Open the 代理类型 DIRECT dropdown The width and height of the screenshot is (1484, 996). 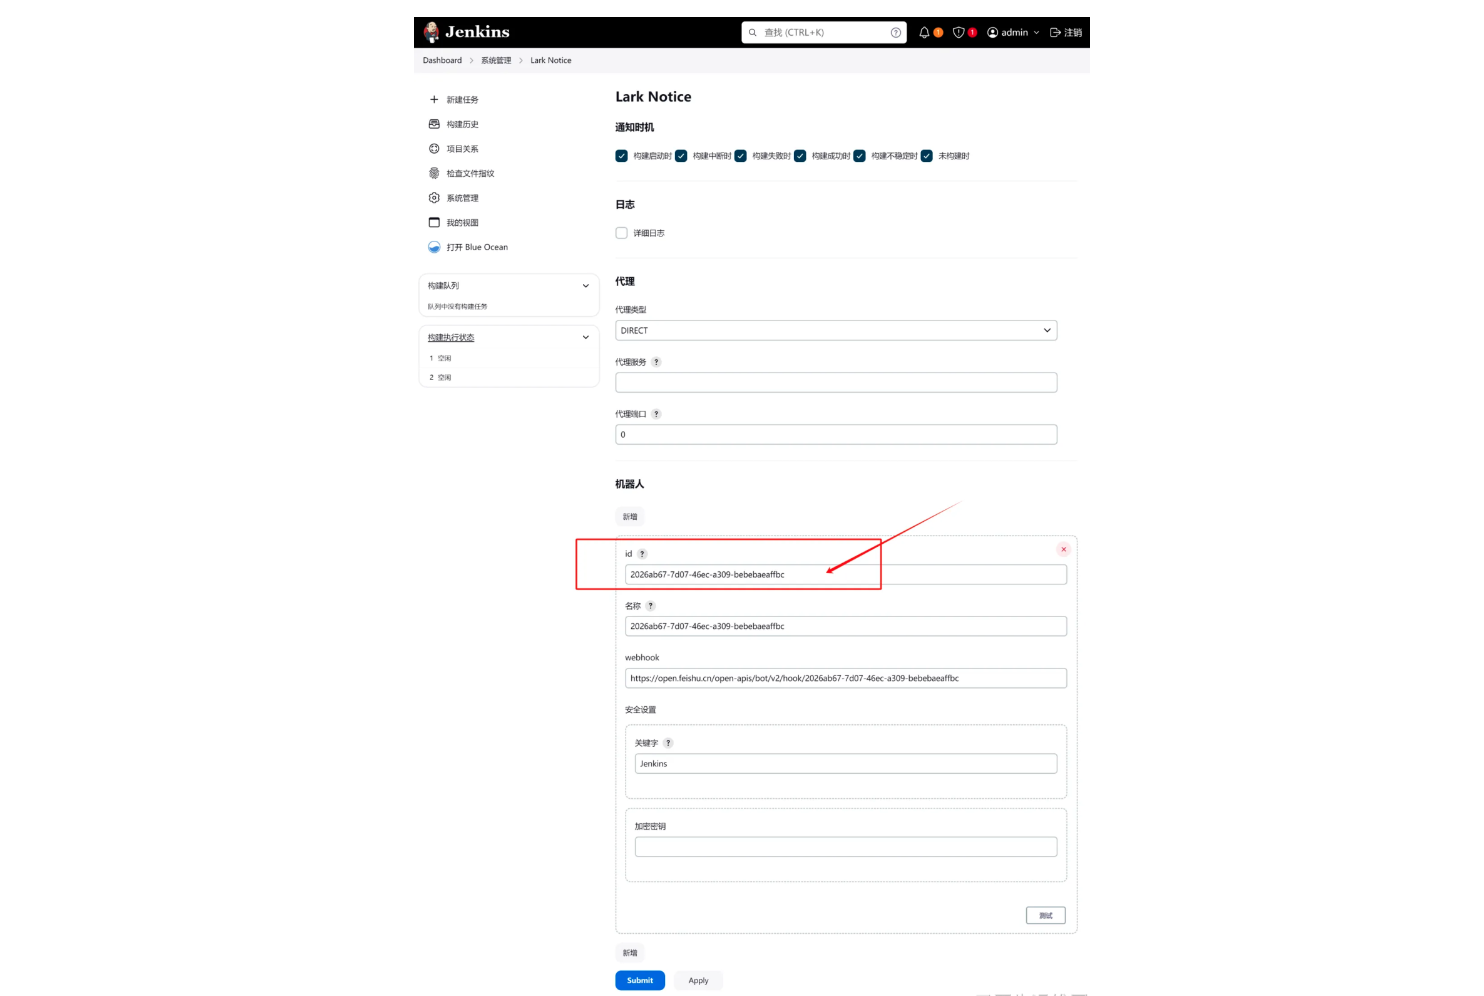click(x=836, y=330)
